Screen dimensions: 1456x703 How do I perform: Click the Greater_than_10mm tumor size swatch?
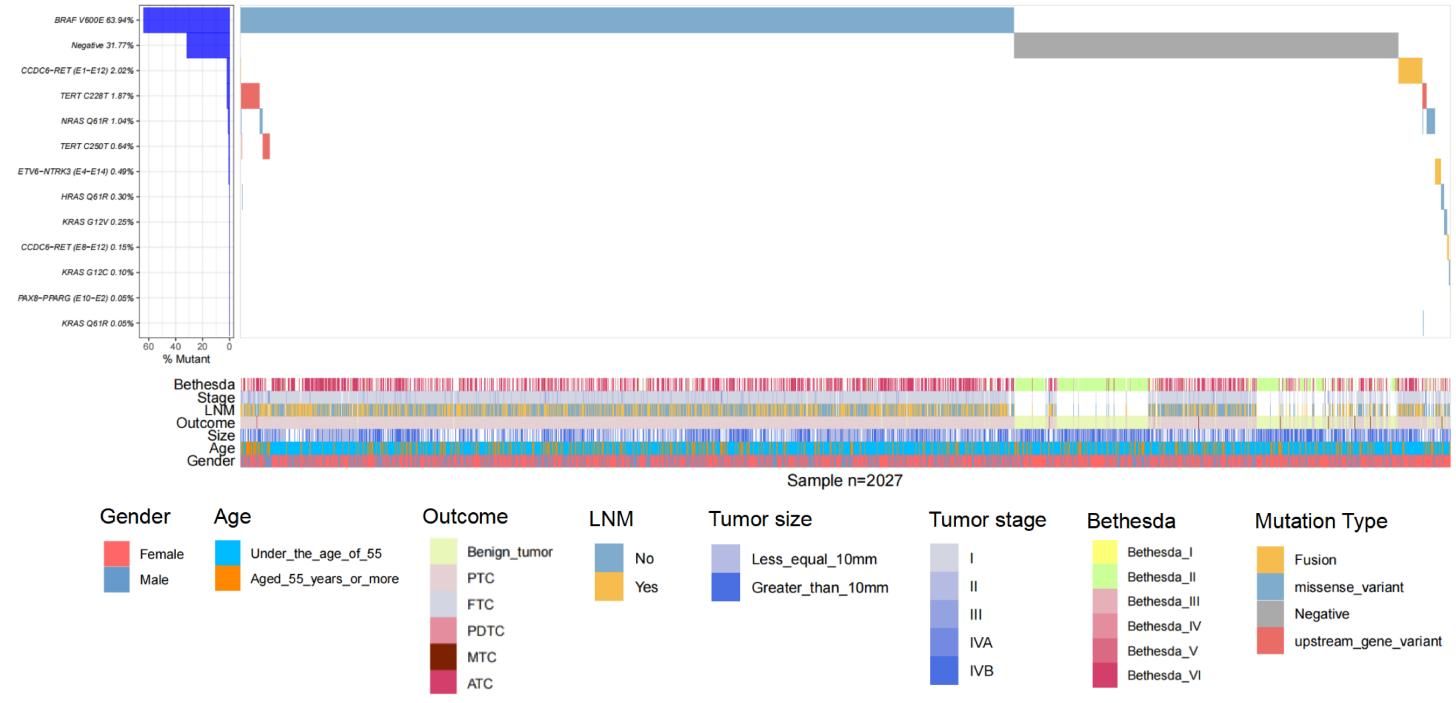[x=725, y=588]
